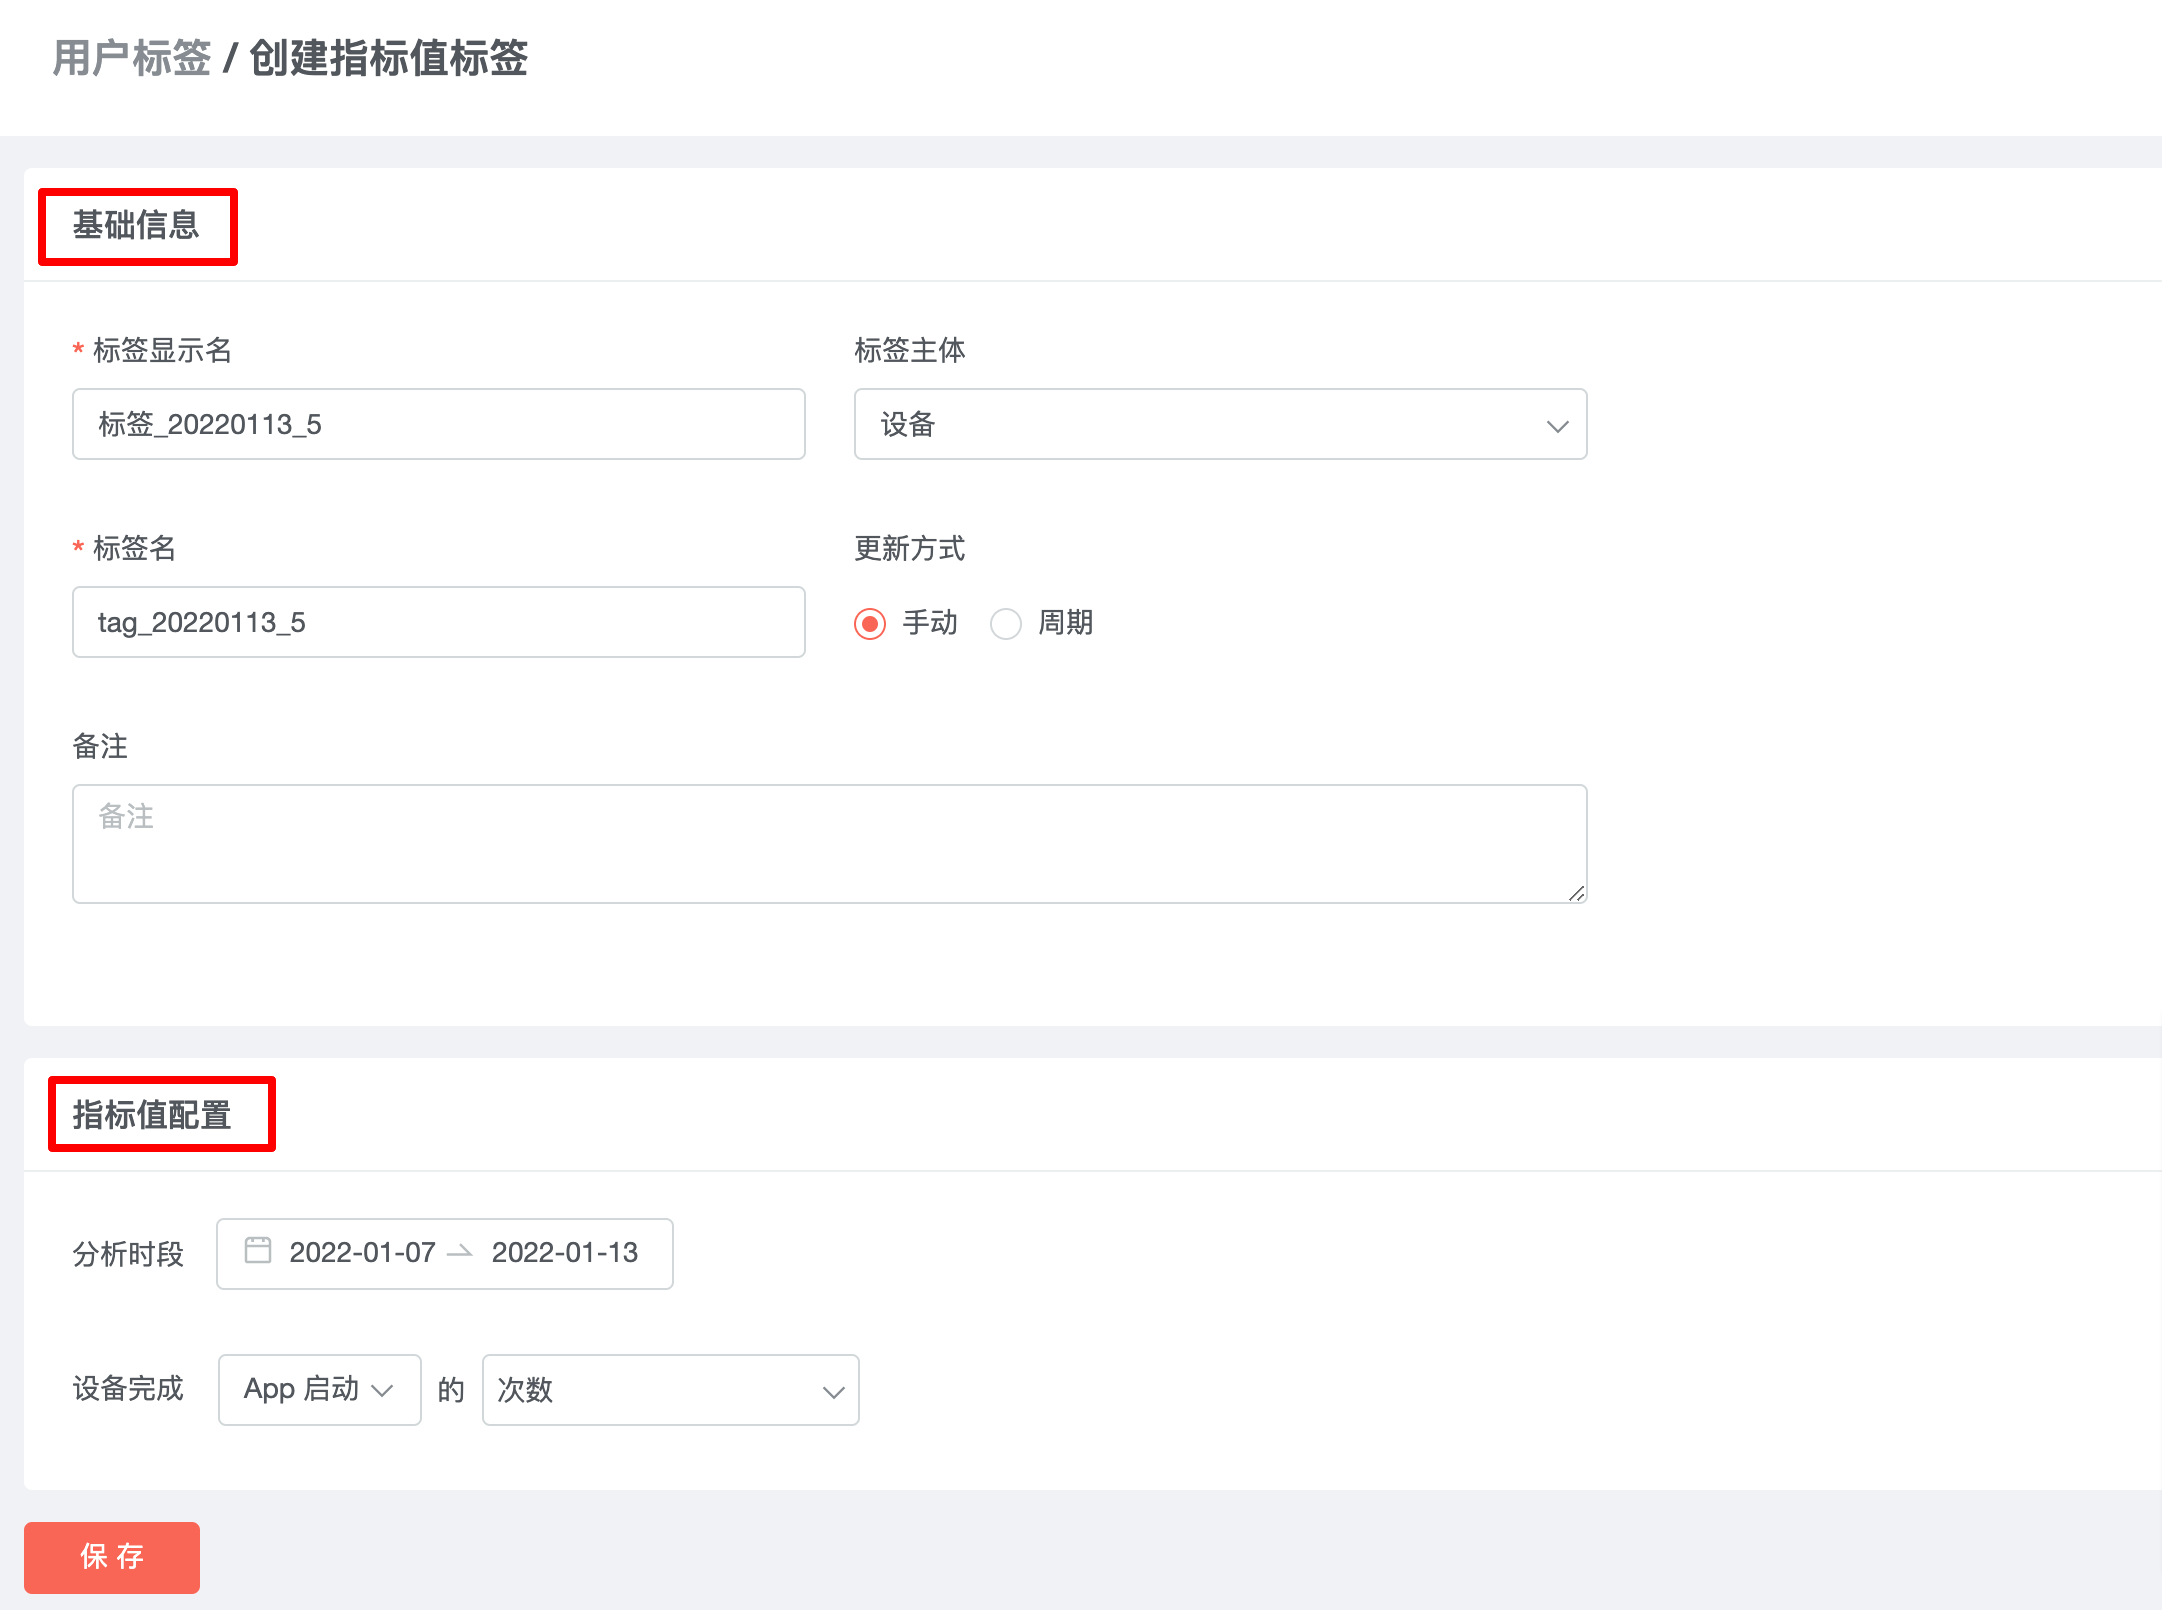This screenshot has height=1610, width=2162.
Task: Click the 基础信息 section heading
Action: coord(136,225)
